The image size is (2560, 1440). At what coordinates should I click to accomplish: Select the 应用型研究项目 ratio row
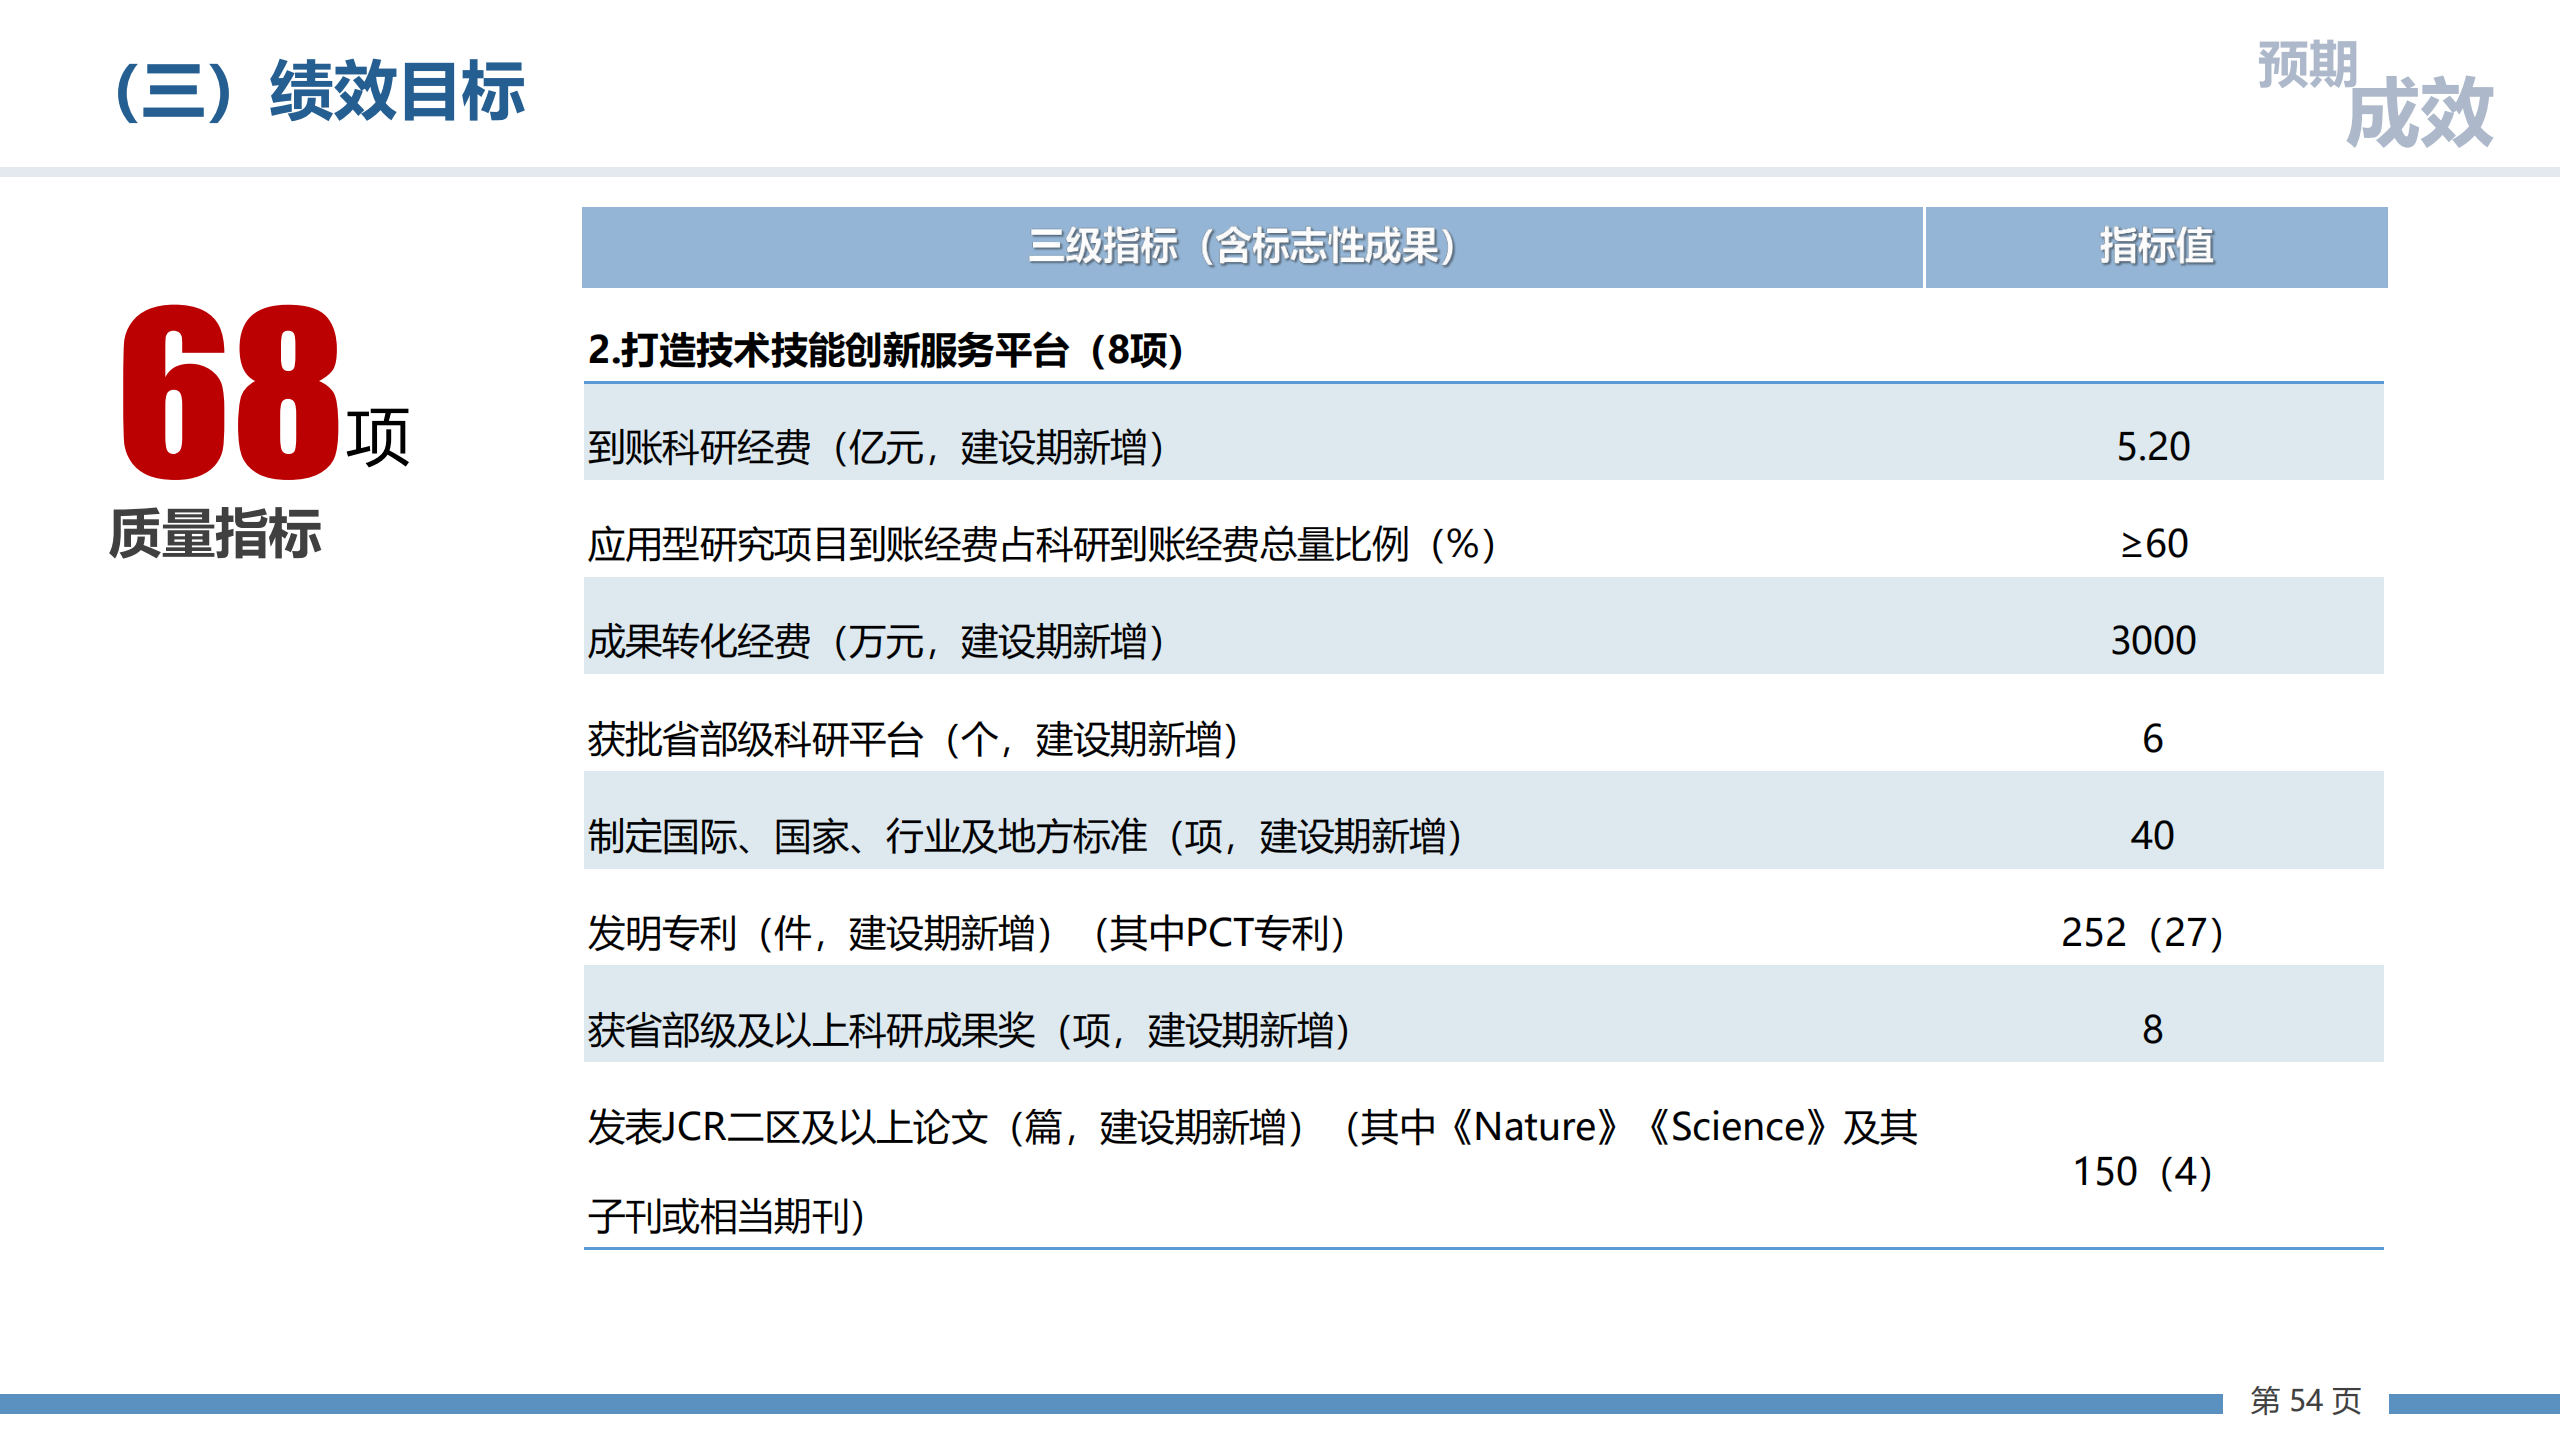click(x=1041, y=544)
